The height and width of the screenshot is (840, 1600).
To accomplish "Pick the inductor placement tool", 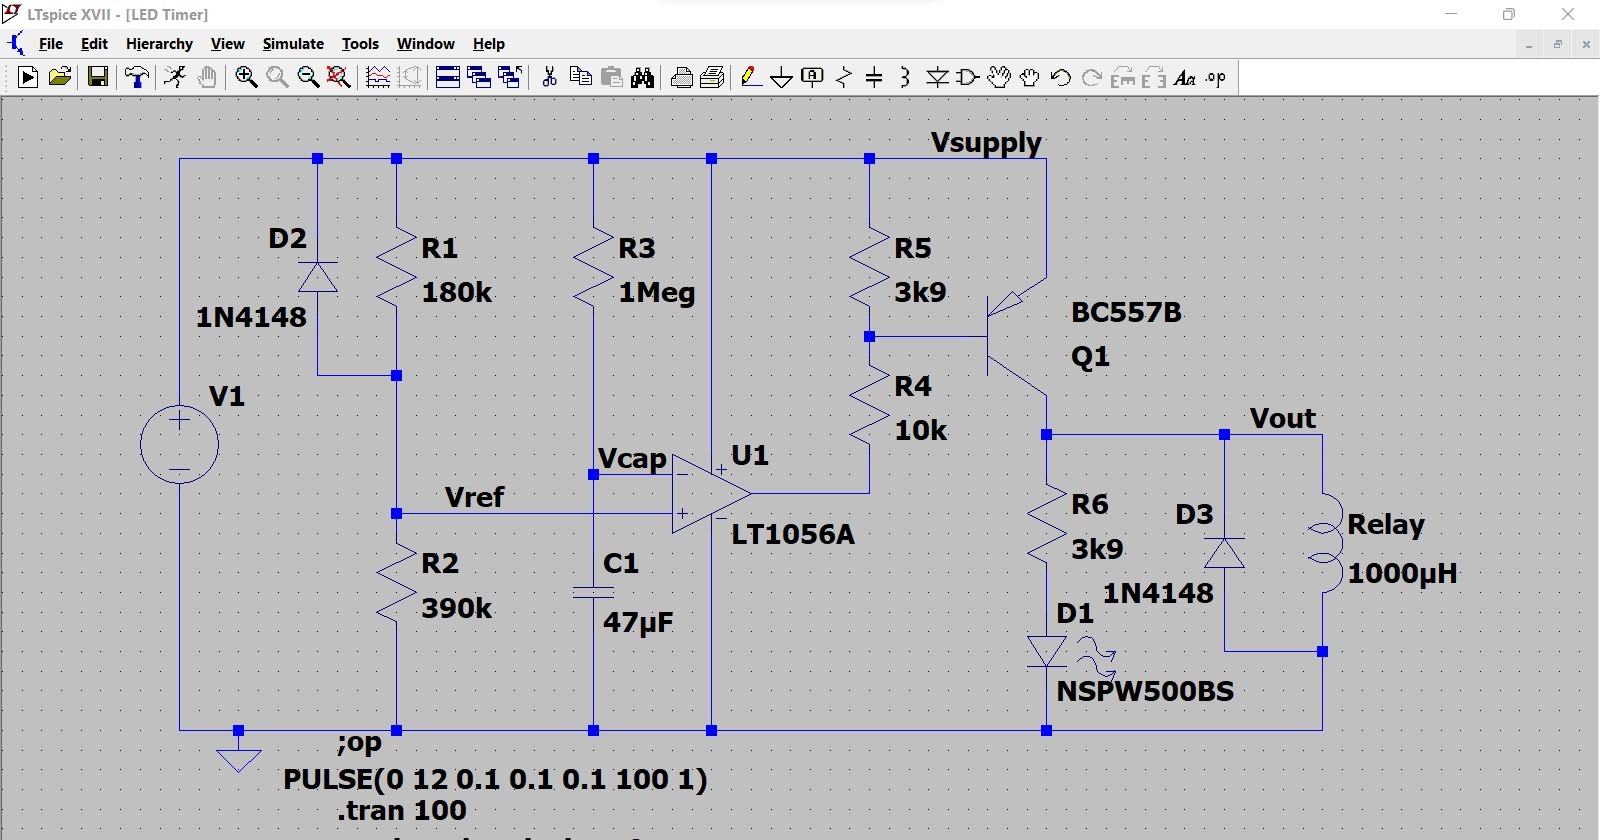I will (905, 77).
